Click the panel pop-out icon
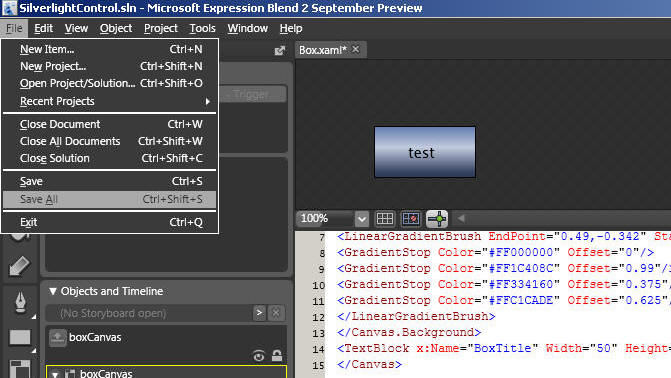Image resolution: width=671 pixels, height=378 pixels. [279, 51]
